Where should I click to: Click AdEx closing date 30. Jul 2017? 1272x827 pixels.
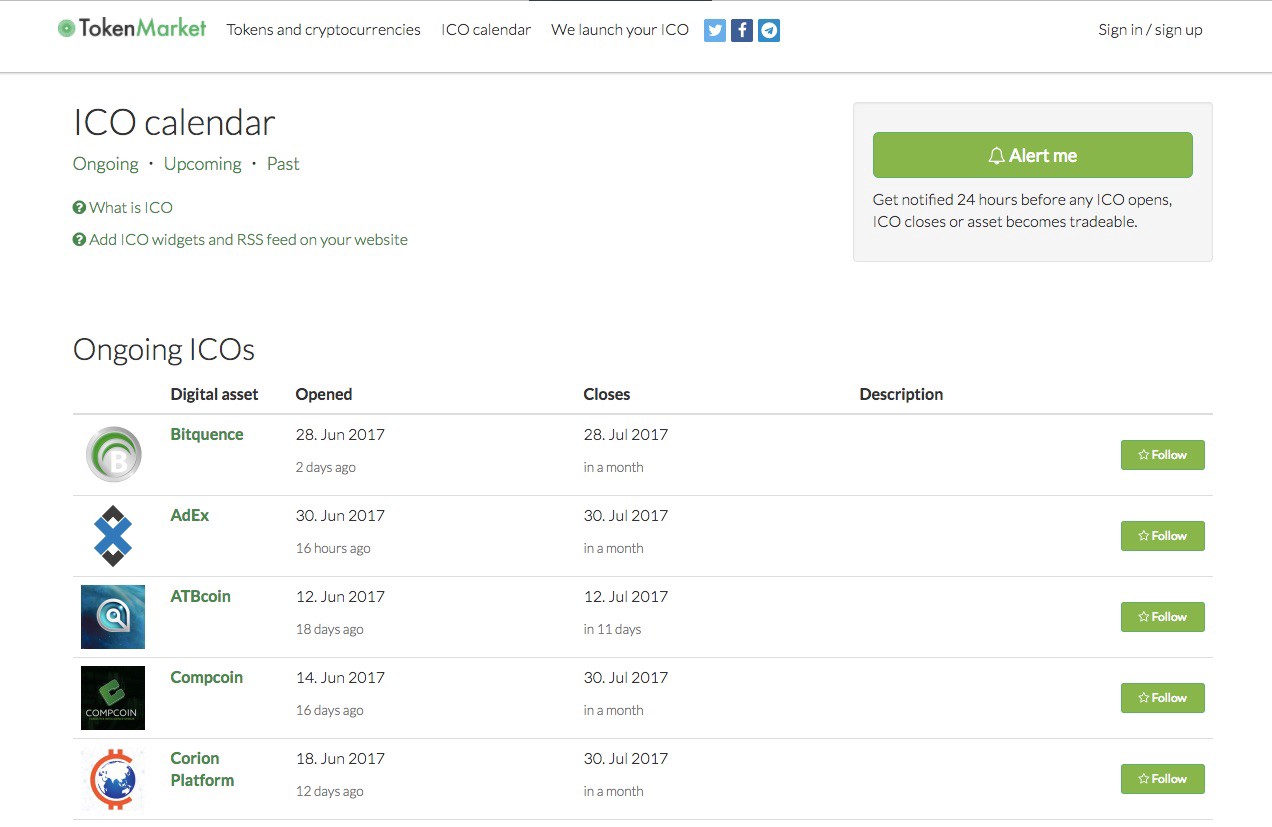626,516
